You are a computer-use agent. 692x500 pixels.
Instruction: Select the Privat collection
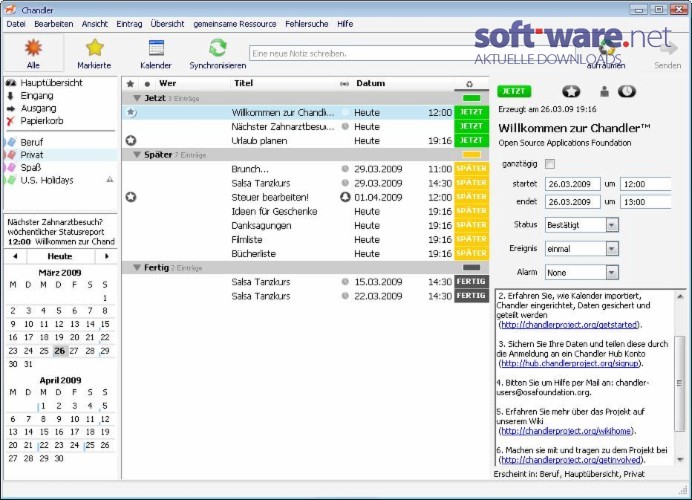31,155
